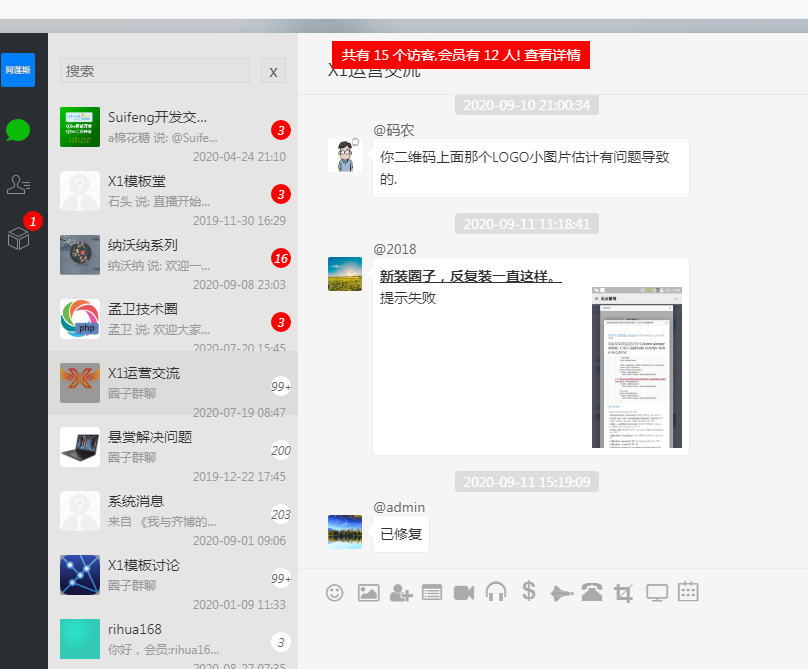Open the 纳沃纳系列 conversation

tap(172, 254)
